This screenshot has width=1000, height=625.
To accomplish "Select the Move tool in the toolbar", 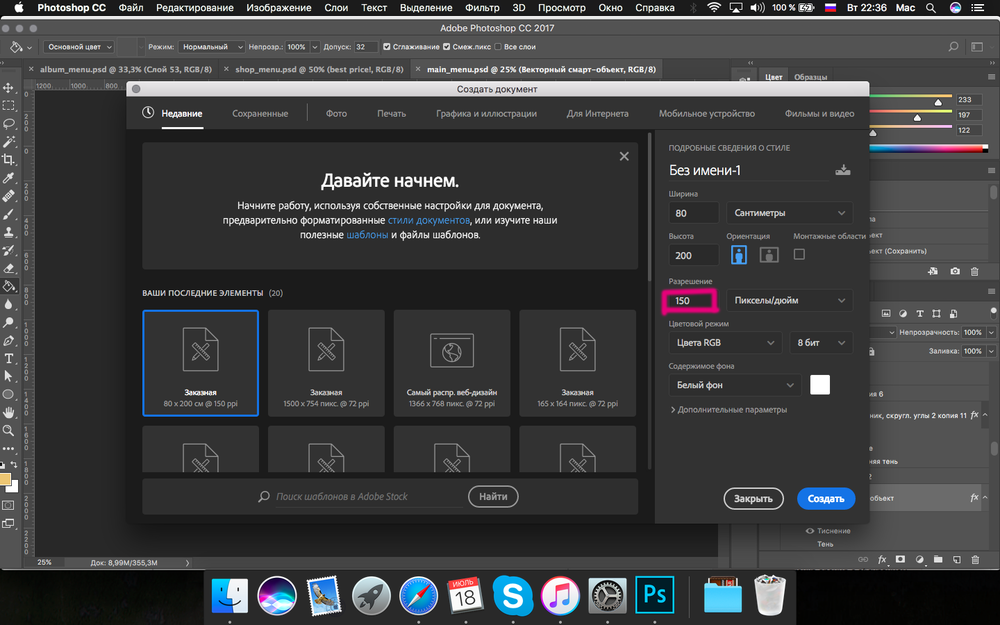I will point(9,87).
